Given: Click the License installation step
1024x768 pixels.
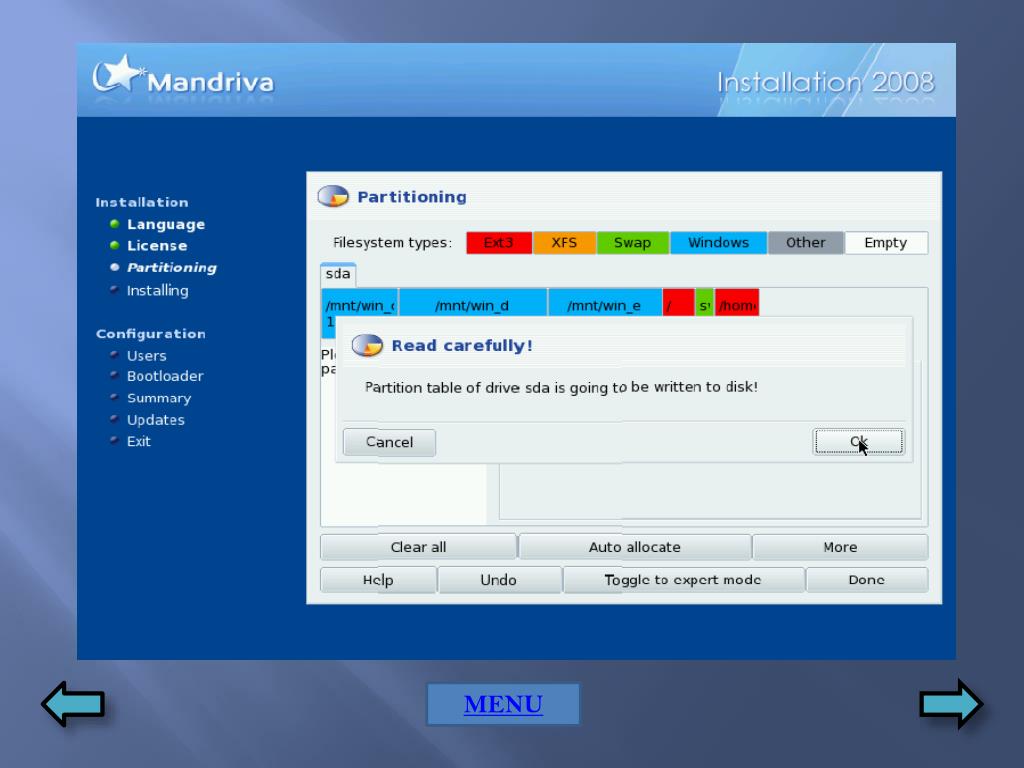Looking at the screenshot, I should click(x=157, y=246).
